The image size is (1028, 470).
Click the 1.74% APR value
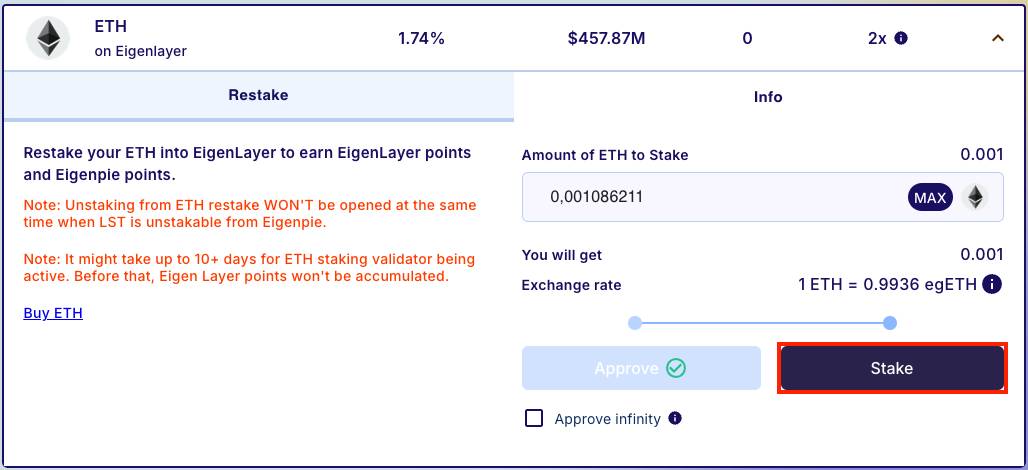(421, 39)
